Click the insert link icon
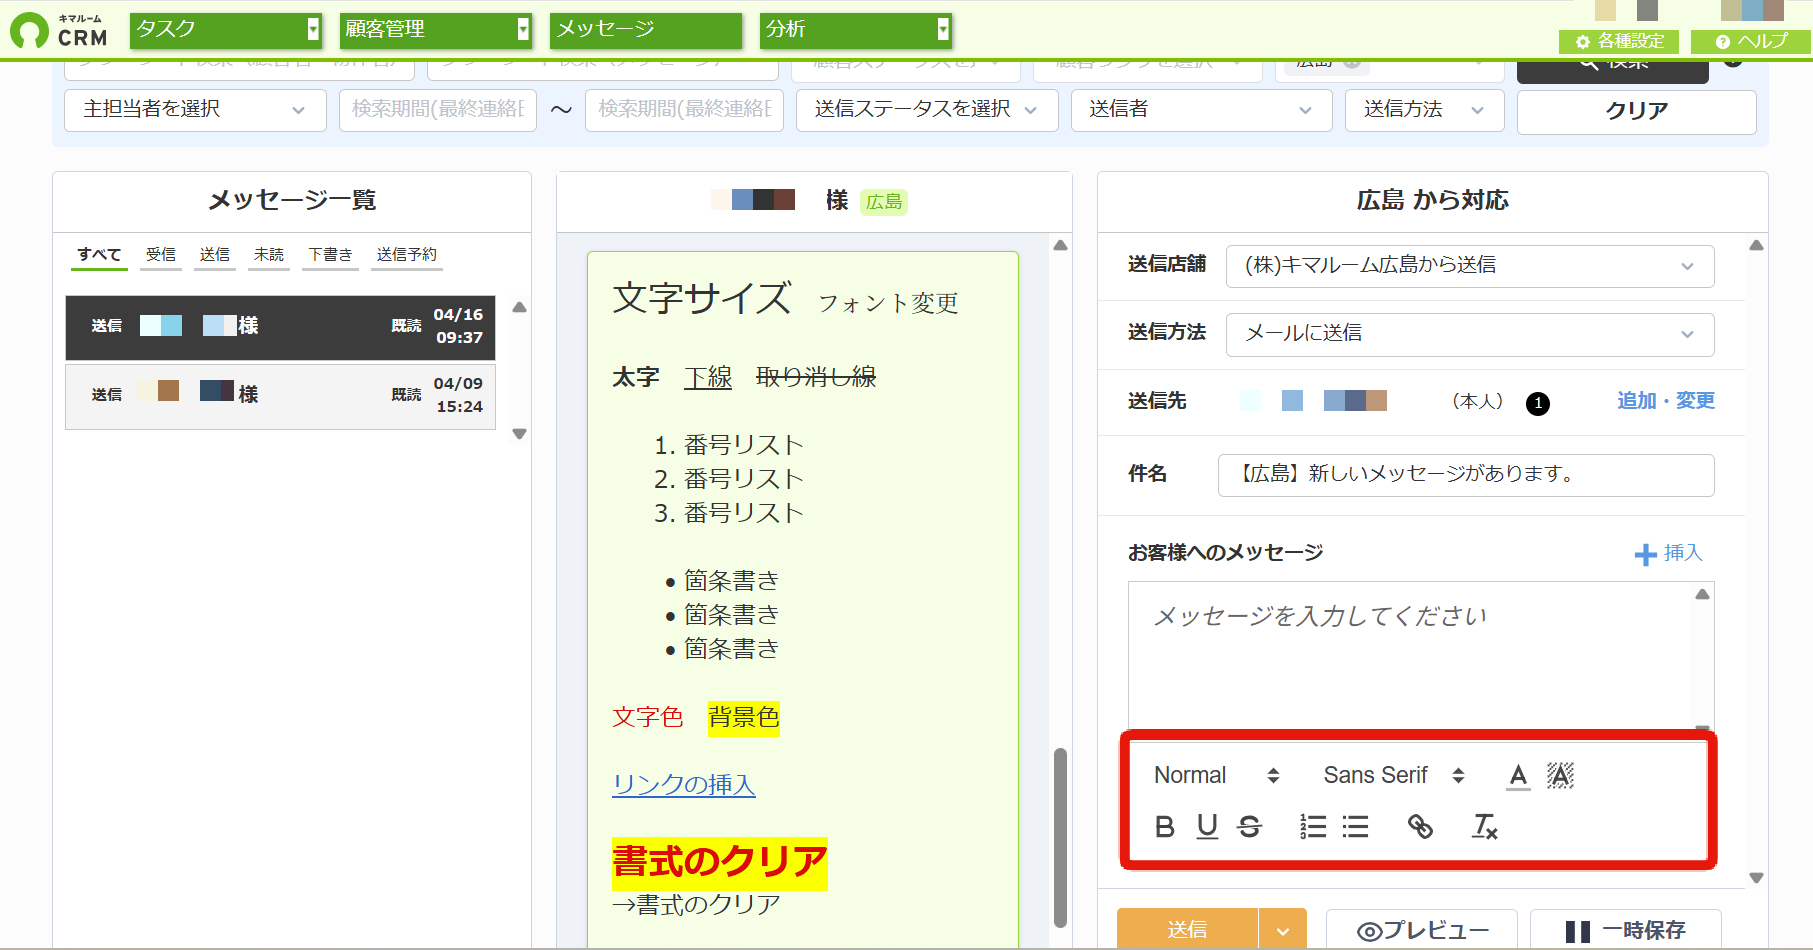 (x=1420, y=826)
